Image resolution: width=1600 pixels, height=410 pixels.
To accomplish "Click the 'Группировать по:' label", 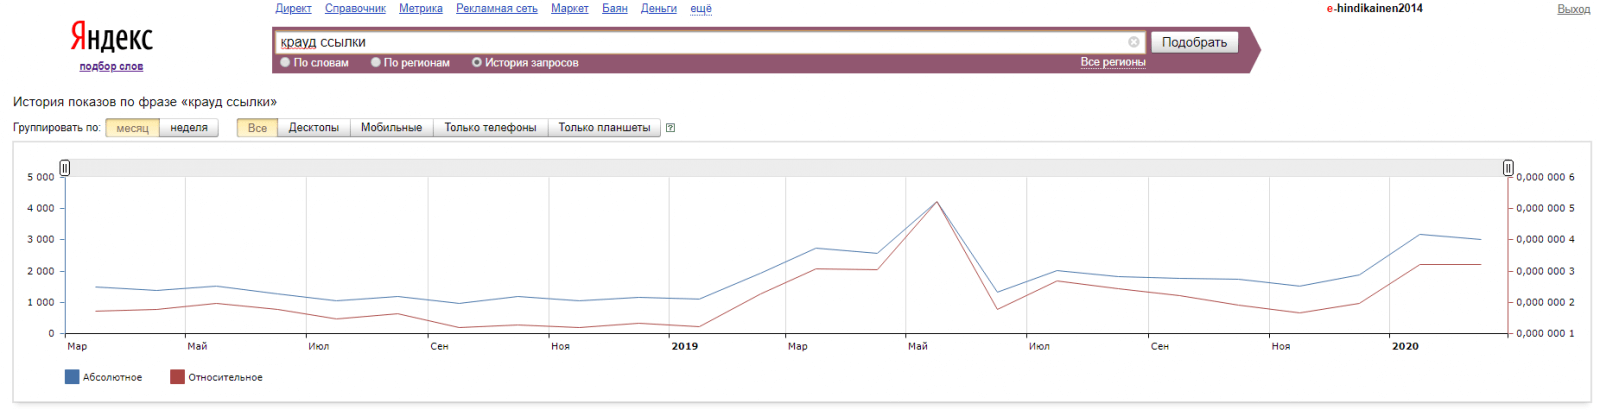I will tap(57, 128).
